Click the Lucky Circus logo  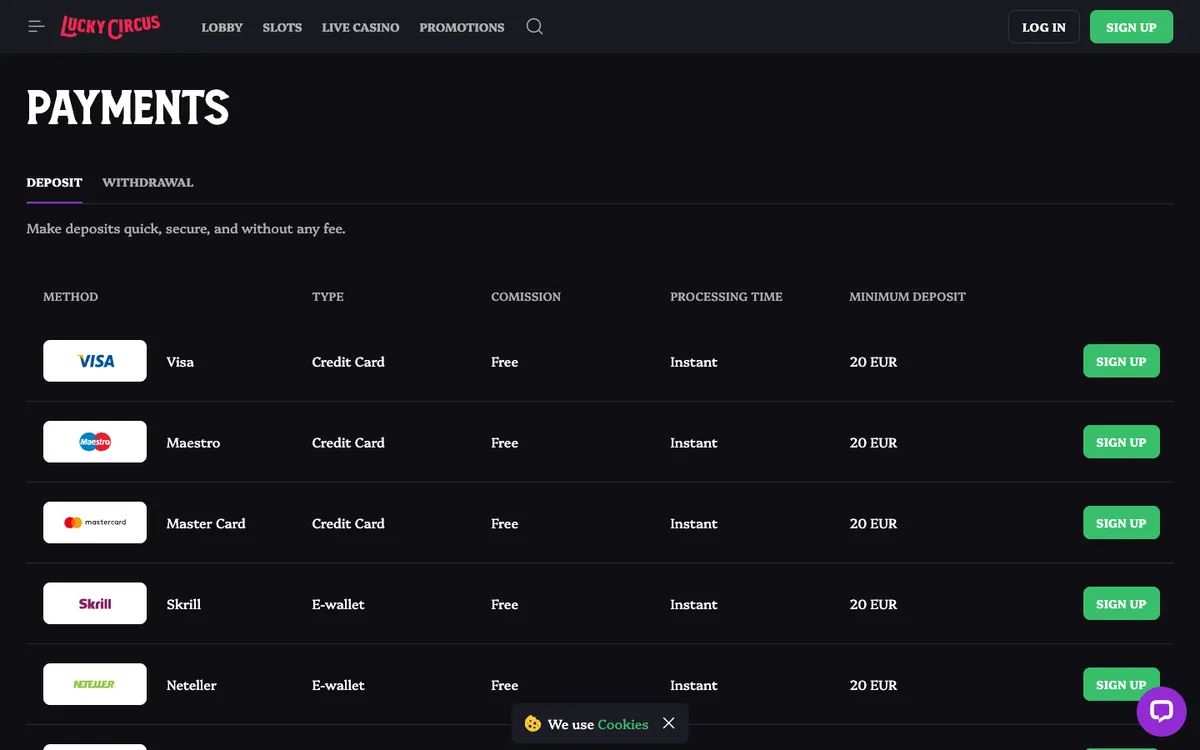[x=110, y=27]
